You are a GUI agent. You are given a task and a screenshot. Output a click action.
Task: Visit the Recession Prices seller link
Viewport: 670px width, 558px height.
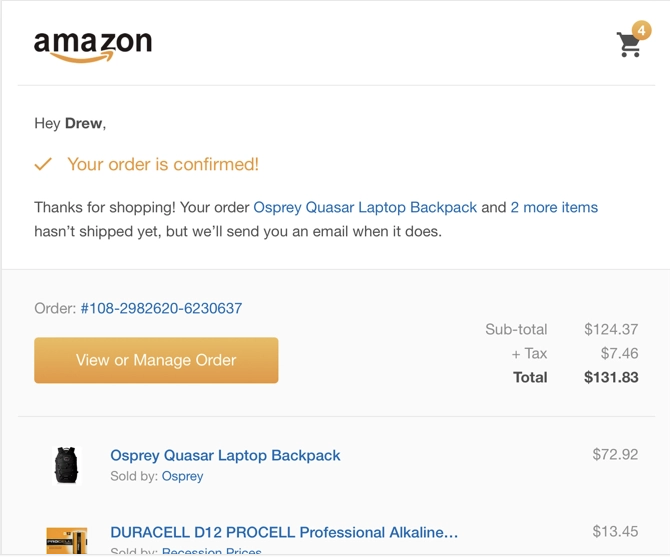(212, 551)
